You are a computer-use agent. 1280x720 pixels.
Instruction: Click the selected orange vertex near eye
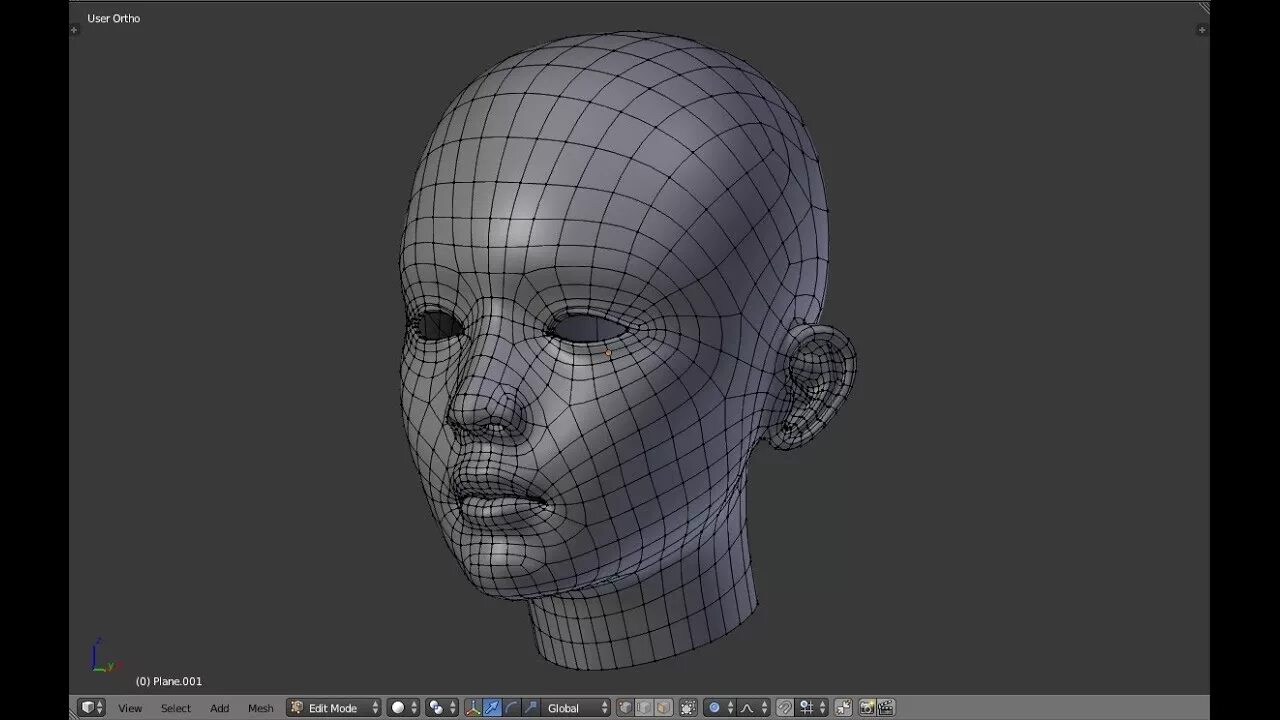pos(608,352)
